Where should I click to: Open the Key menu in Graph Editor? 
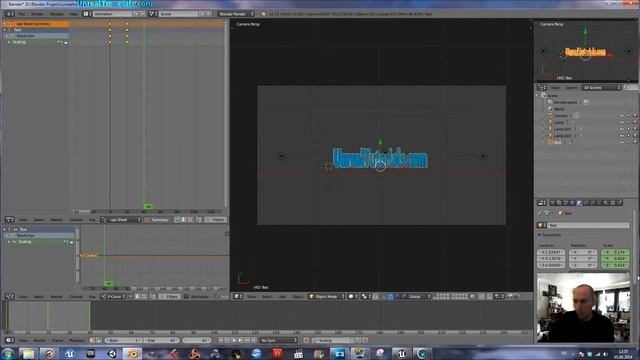coord(92,297)
